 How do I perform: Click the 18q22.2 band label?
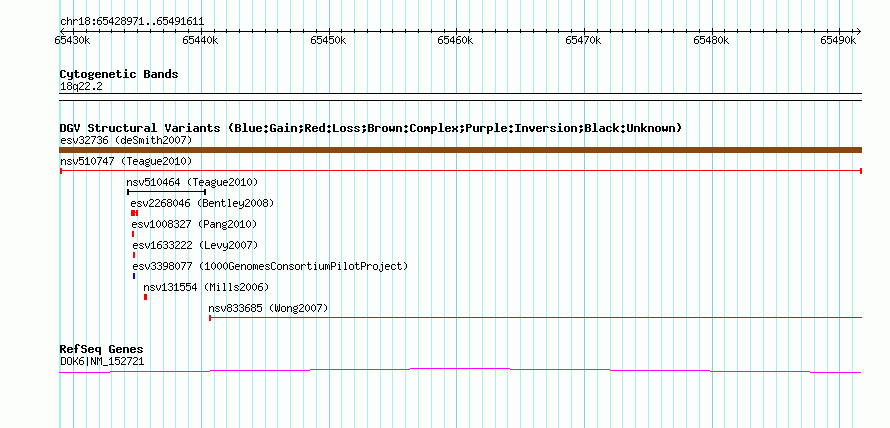click(x=81, y=86)
